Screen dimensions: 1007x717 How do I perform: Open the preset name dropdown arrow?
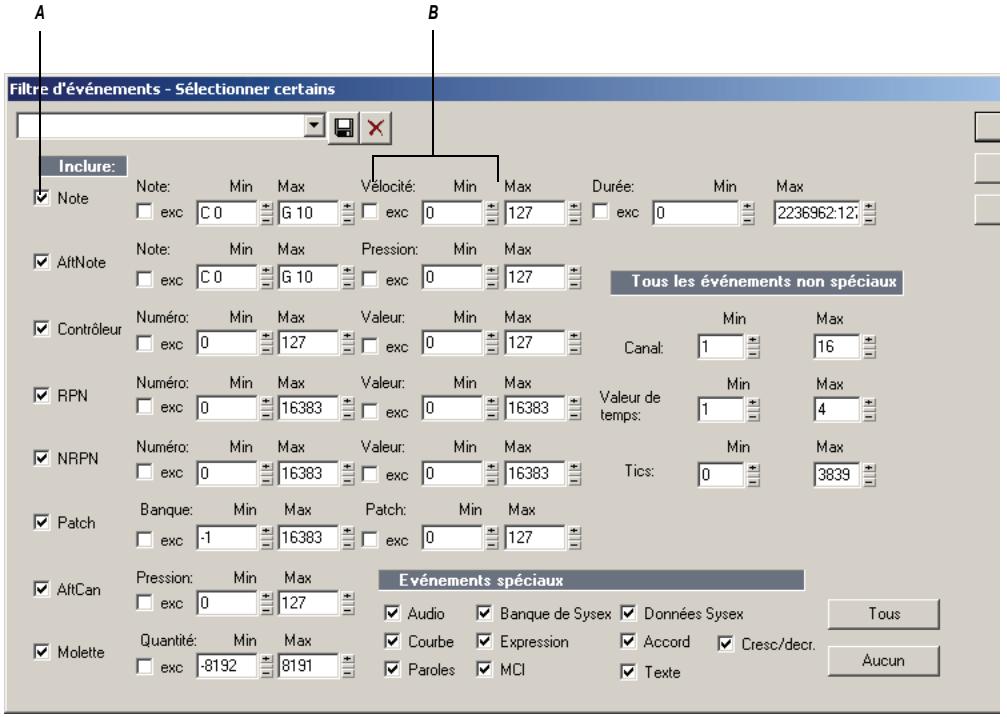tap(314, 125)
